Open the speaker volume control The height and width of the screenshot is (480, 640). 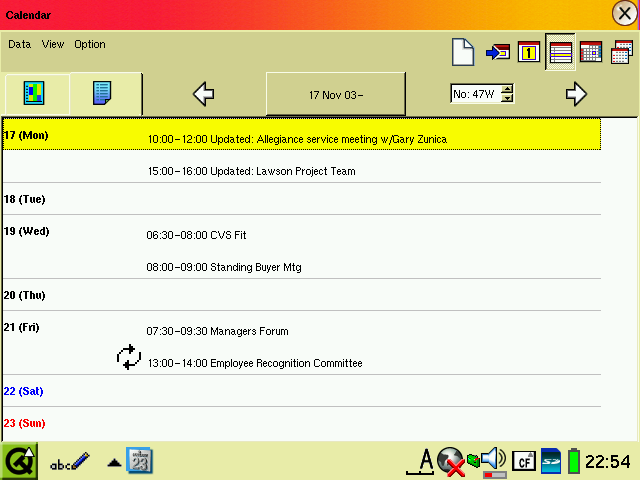click(493, 461)
